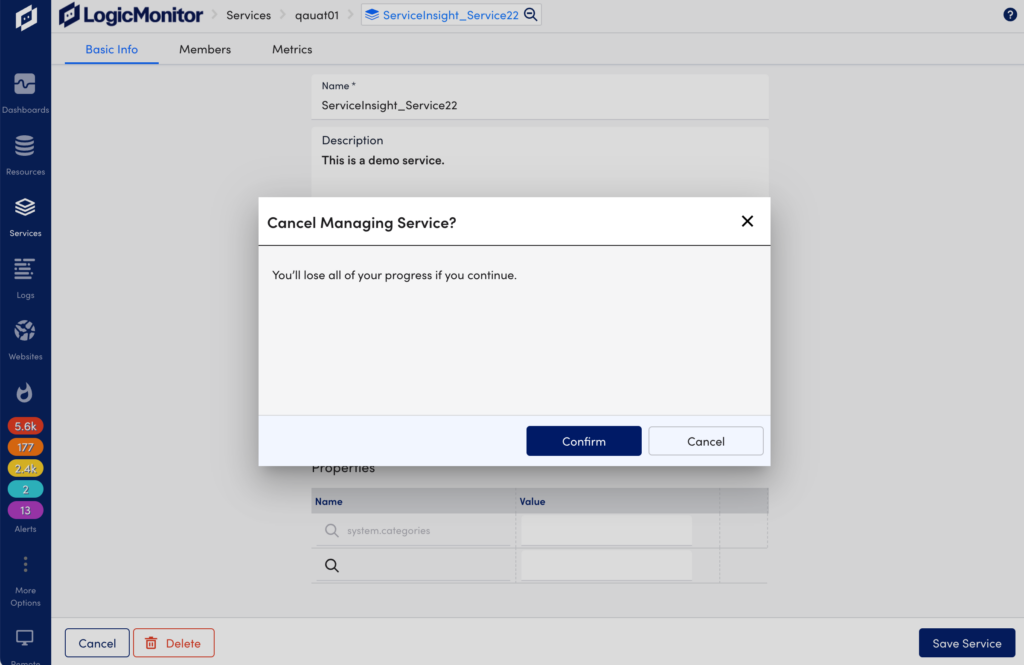Switch to the Metrics tab
This screenshot has height=665, width=1024.
292,49
